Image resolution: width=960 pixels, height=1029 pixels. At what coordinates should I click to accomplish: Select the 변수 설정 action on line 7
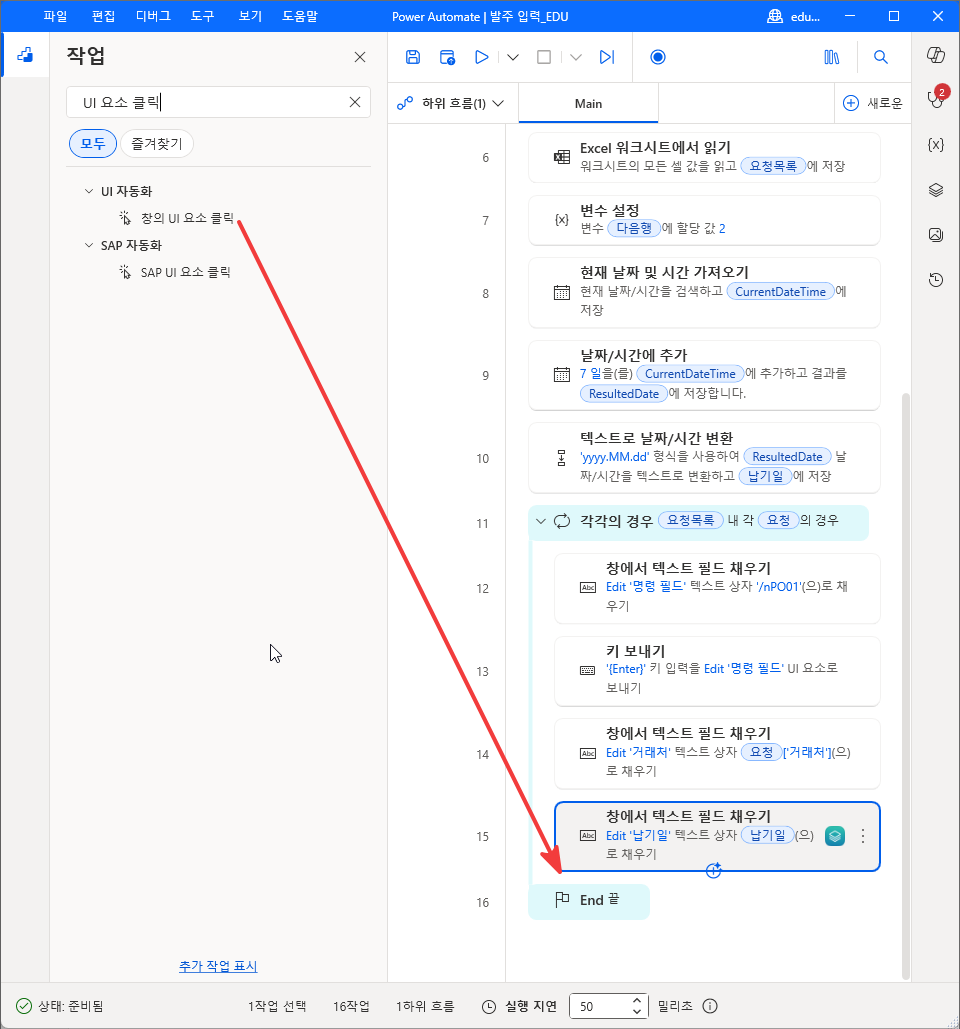704,220
